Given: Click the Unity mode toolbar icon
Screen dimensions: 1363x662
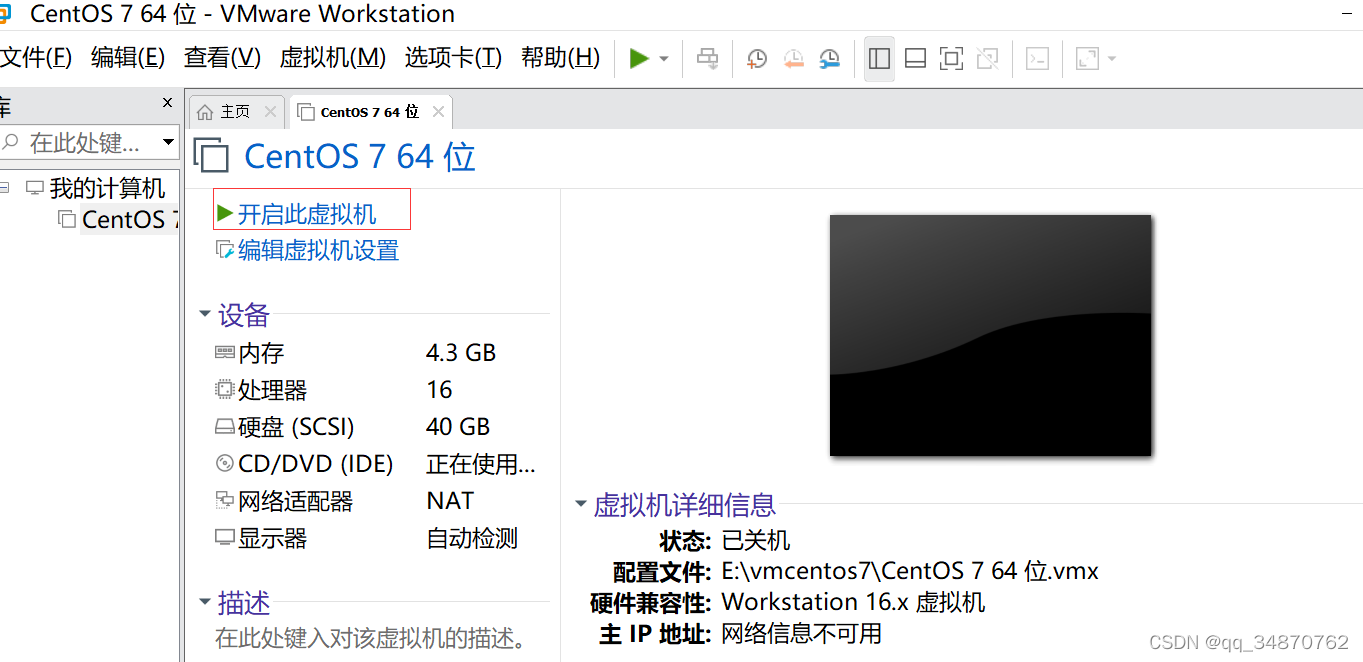Looking at the screenshot, I should [987, 59].
